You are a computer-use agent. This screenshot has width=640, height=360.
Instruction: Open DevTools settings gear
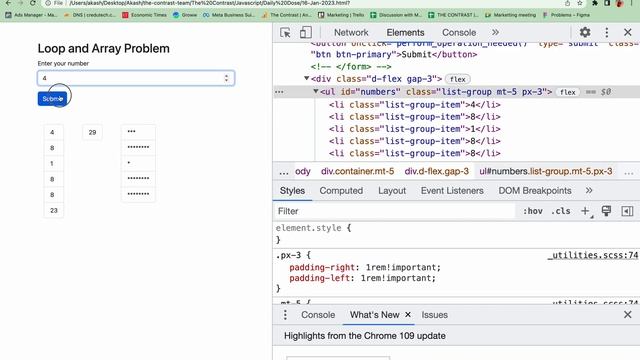[x=585, y=32]
